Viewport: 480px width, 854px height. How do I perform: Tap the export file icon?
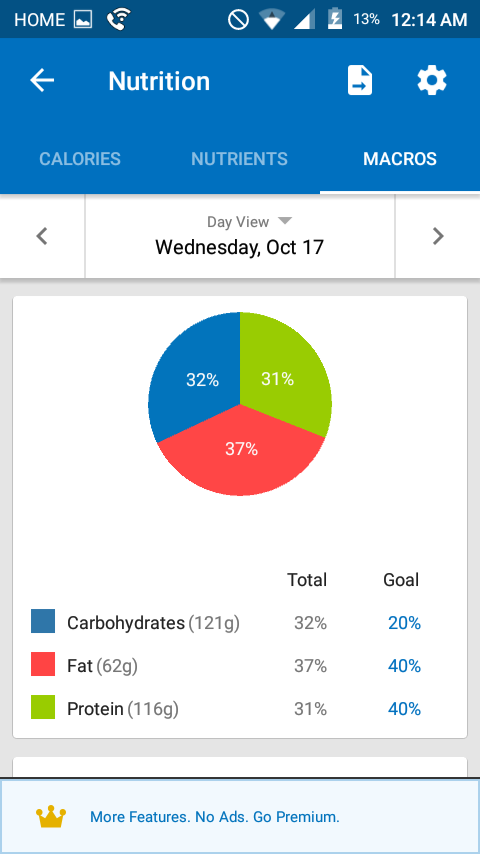pyautogui.click(x=360, y=81)
